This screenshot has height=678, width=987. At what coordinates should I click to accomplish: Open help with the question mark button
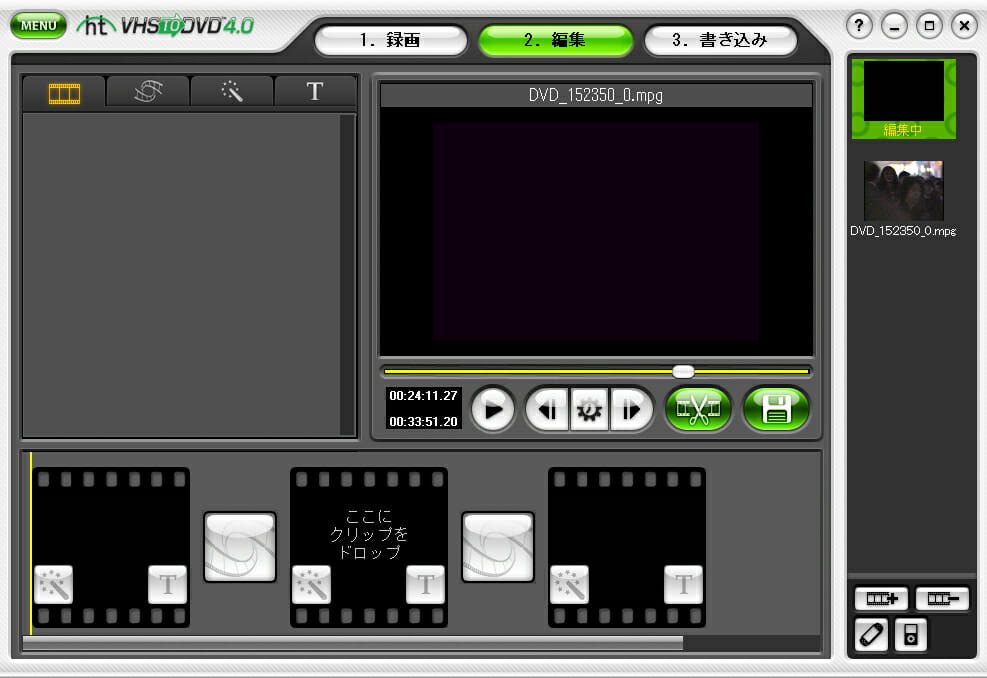point(859,26)
